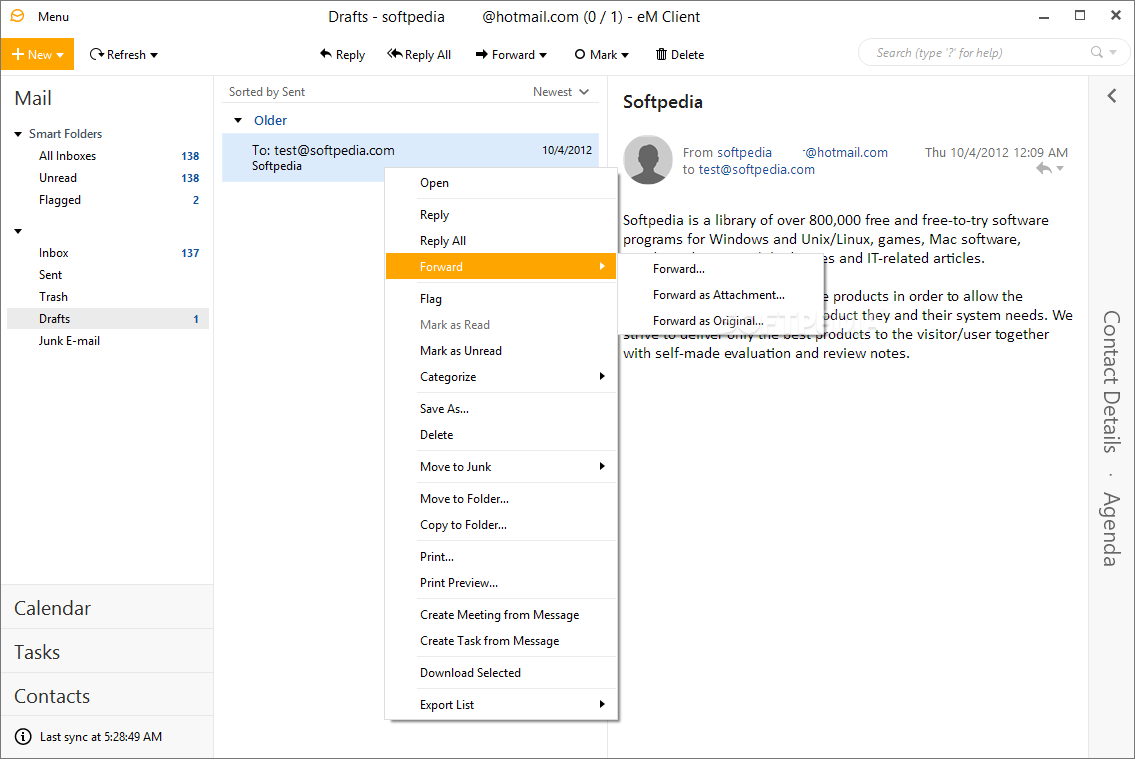Expand Export List submenu
This screenshot has height=759, width=1135.
501,704
